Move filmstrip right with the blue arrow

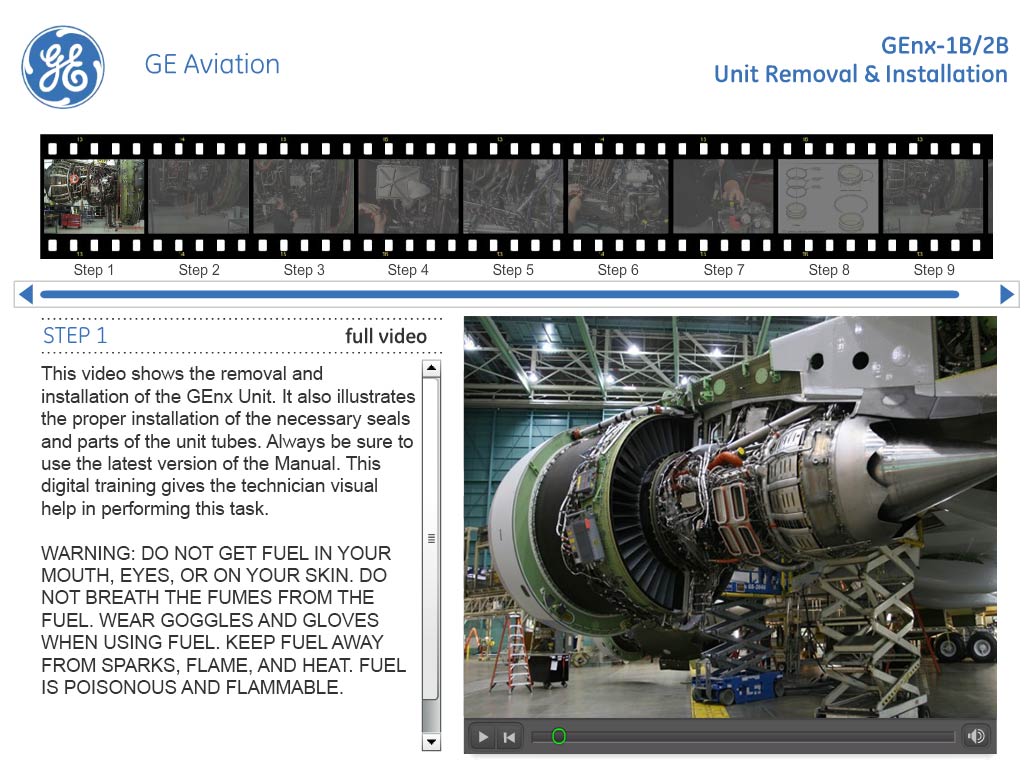[x=1006, y=294]
